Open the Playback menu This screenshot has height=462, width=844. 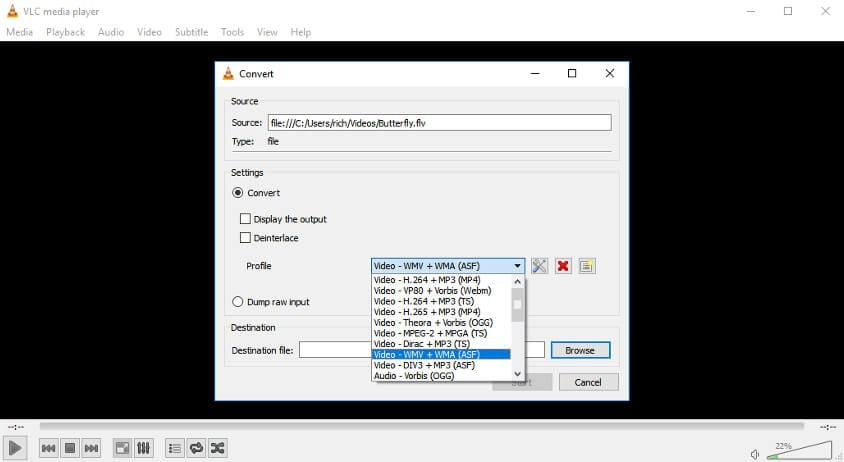click(x=66, y=32)
